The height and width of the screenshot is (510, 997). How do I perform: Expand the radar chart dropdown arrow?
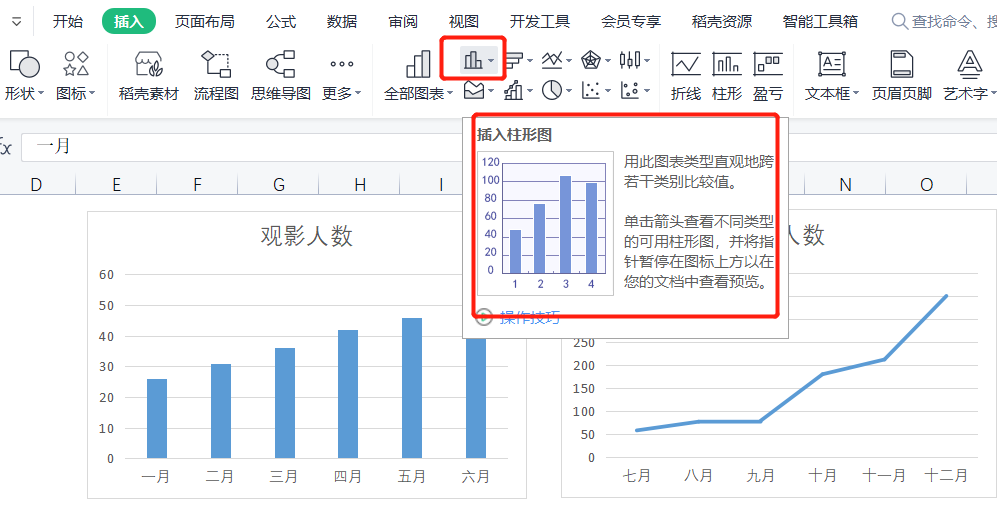pyautogui.click(x=609, y=60)
